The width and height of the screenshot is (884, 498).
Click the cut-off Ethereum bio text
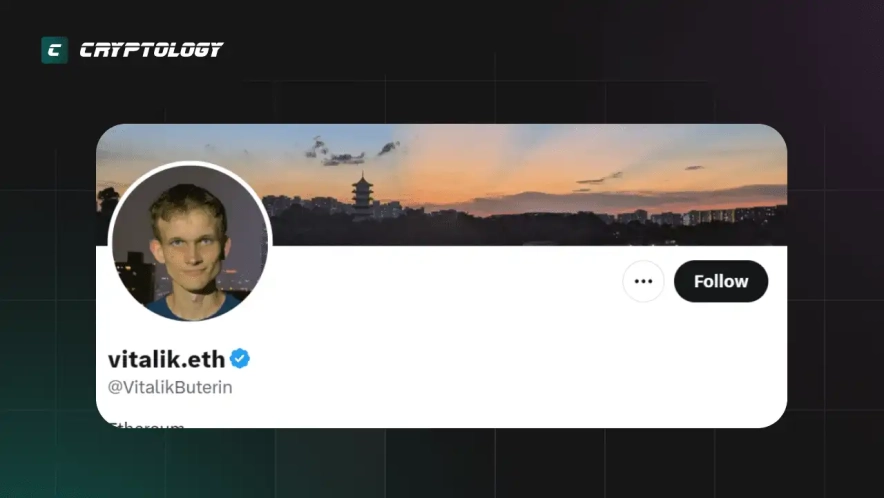(x=147, y=424)
